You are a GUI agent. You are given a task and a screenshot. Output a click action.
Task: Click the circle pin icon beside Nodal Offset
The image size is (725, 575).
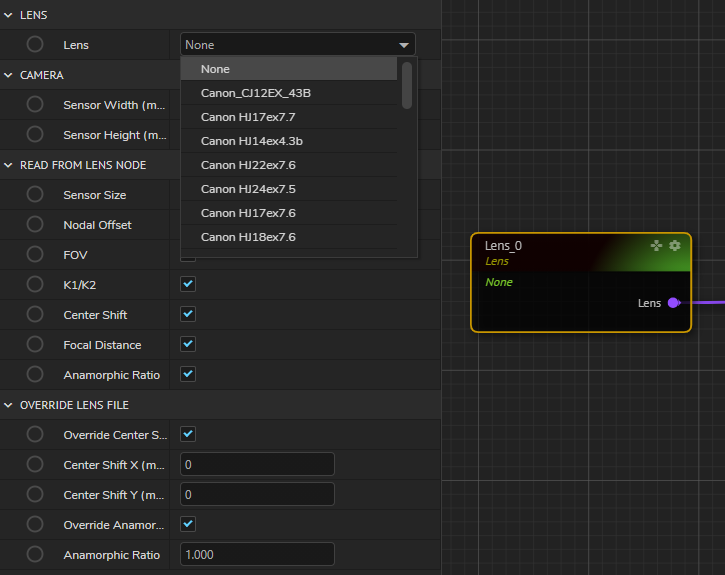(x=35, y=225)
